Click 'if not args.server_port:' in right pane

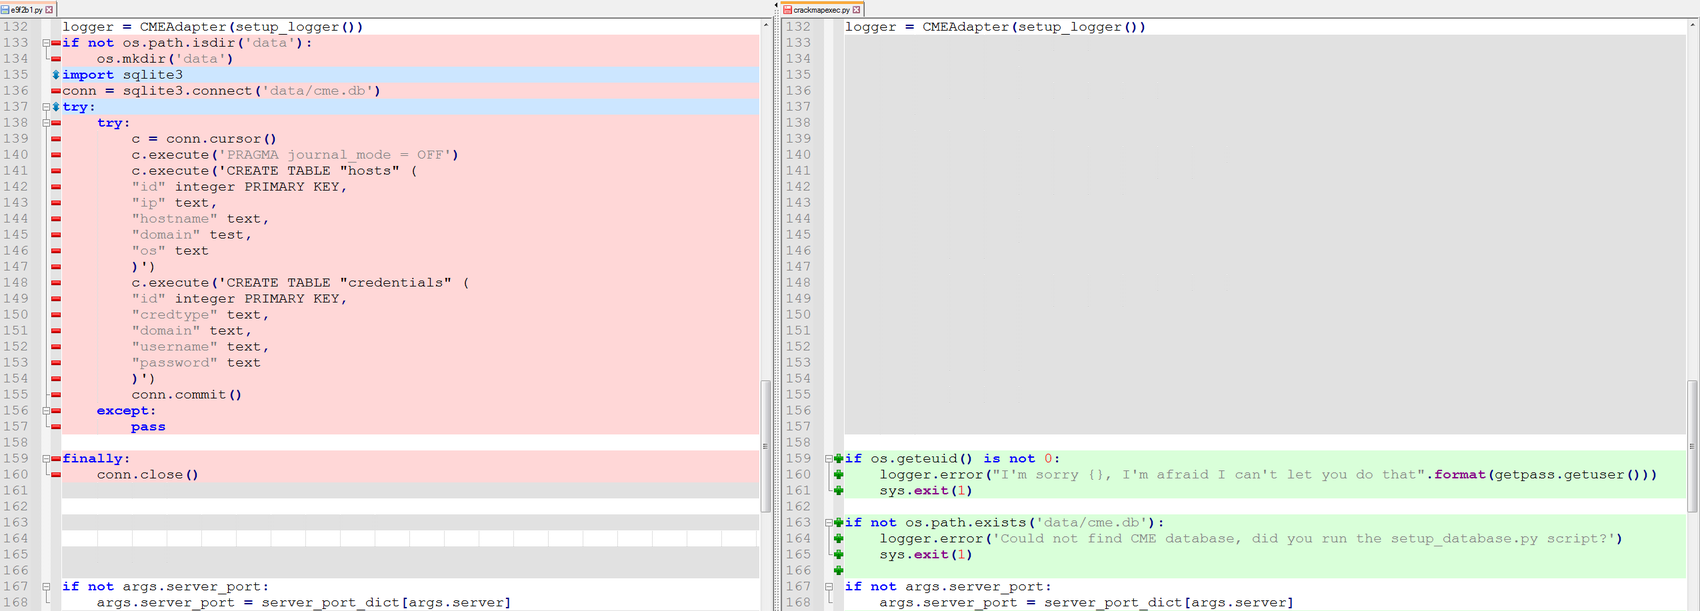948,587
